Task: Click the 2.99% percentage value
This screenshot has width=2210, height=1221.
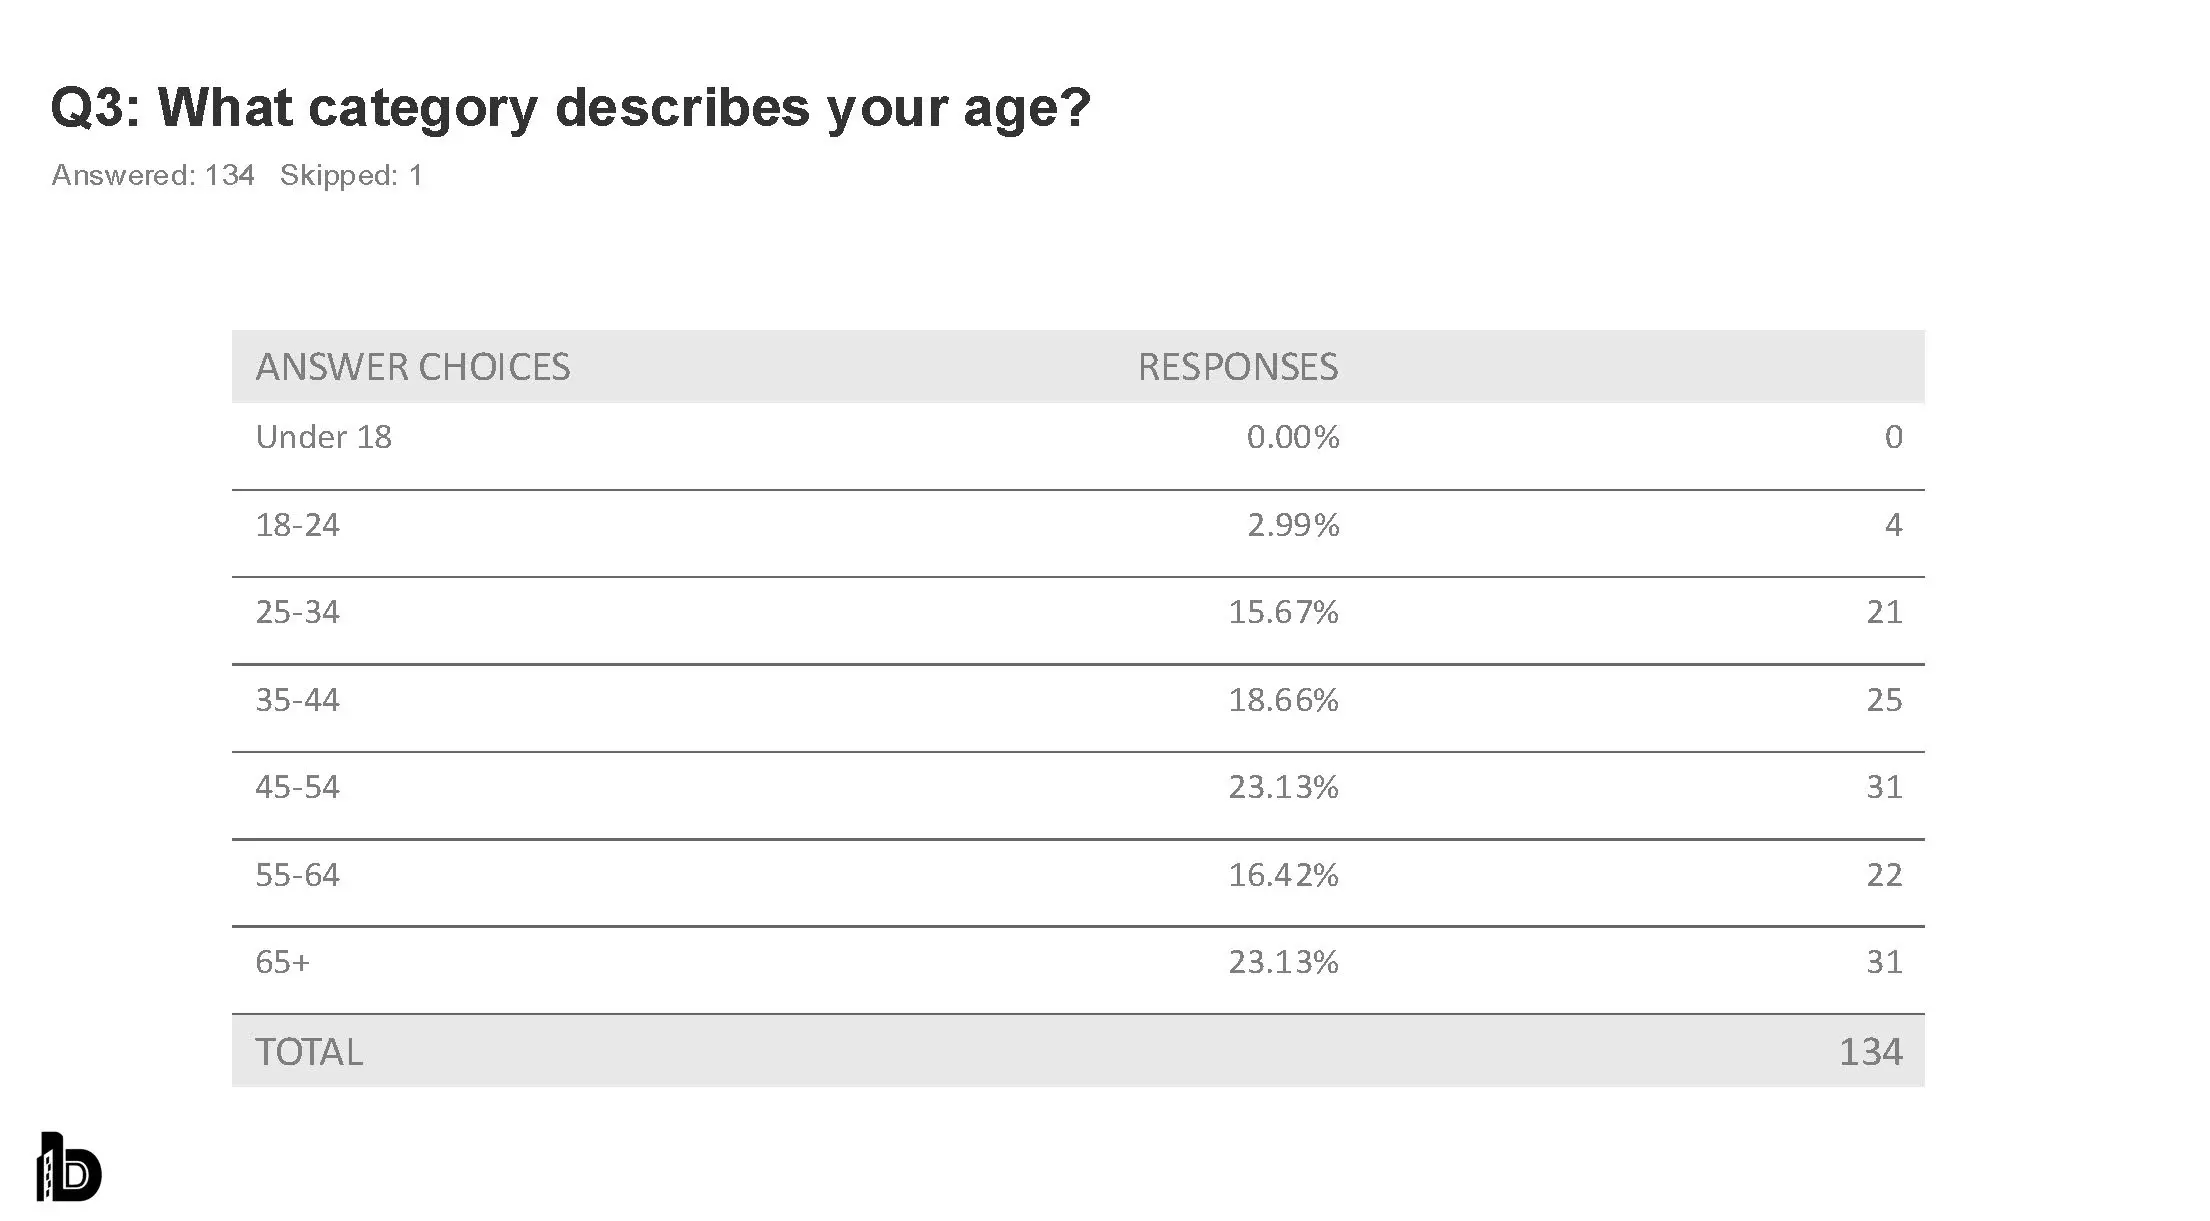Action: coord(1292,525)
